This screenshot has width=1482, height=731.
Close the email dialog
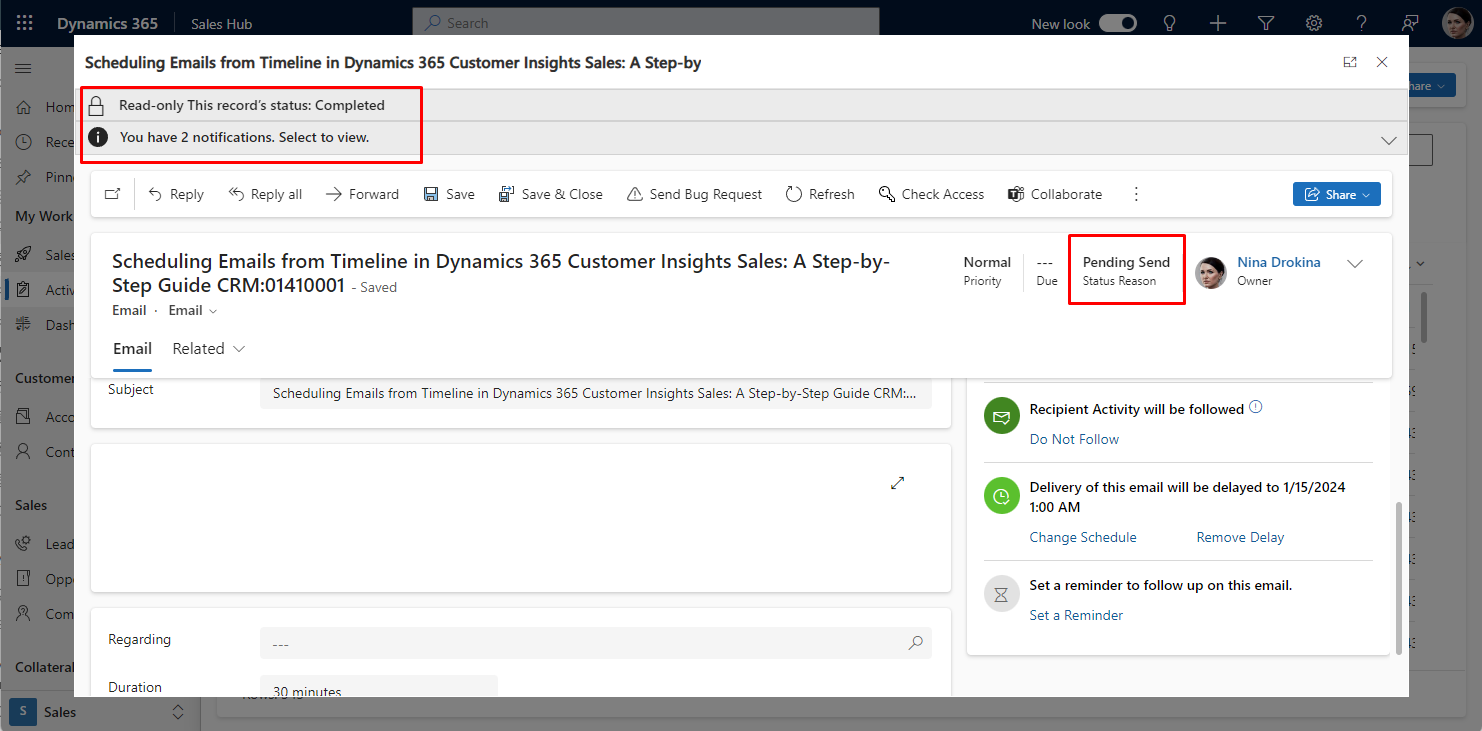(x=1382, y=62)
